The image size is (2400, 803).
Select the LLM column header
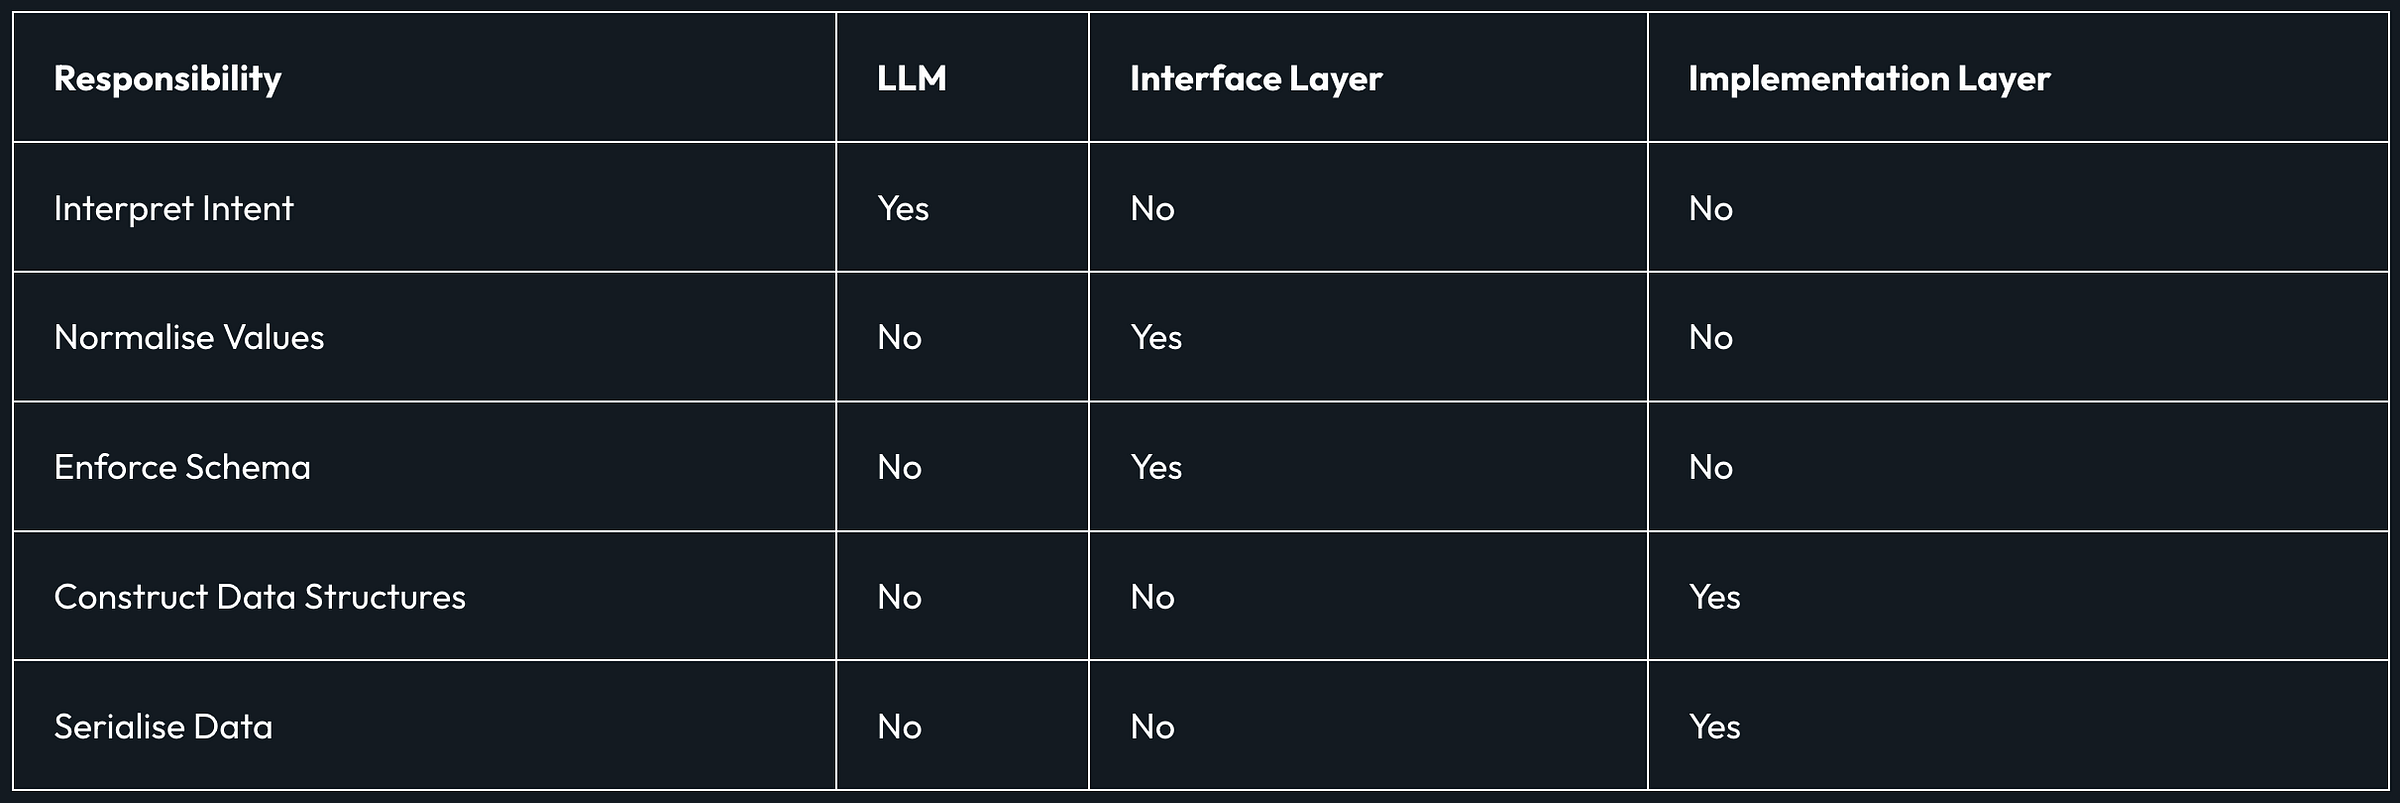pos(912,79)
